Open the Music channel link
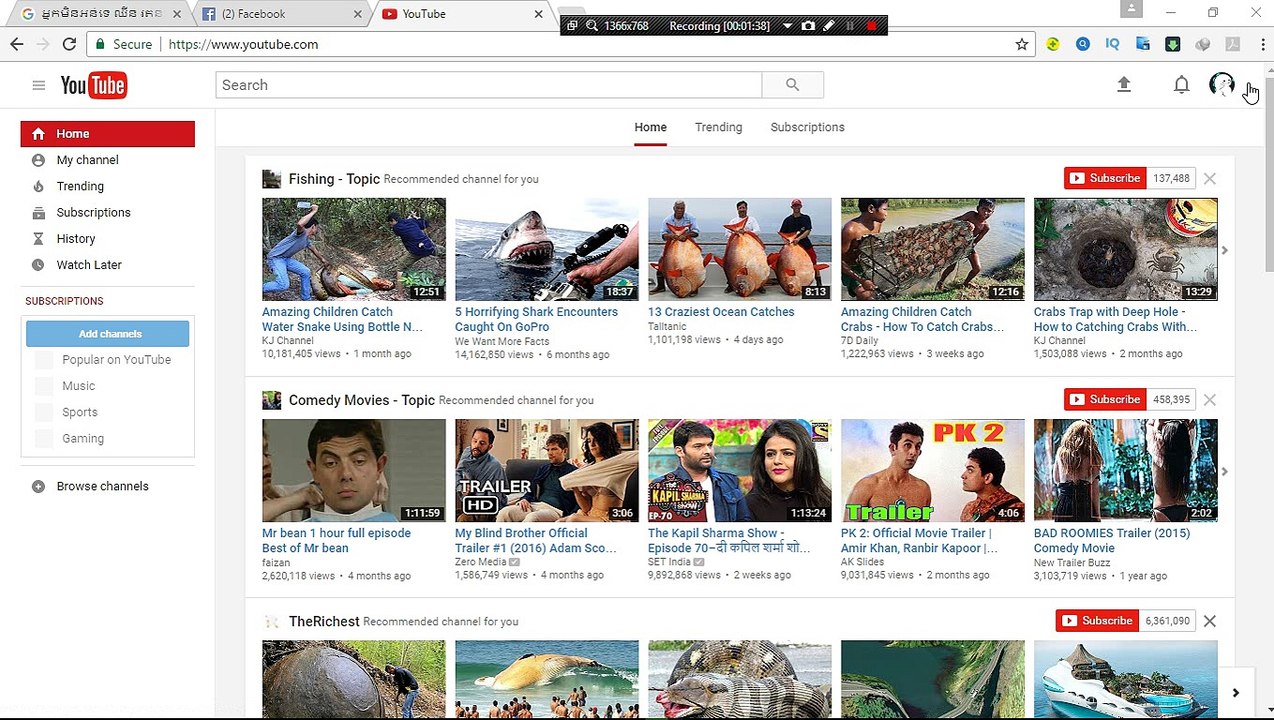This screenshot has width=1274, height=720. 78,386
